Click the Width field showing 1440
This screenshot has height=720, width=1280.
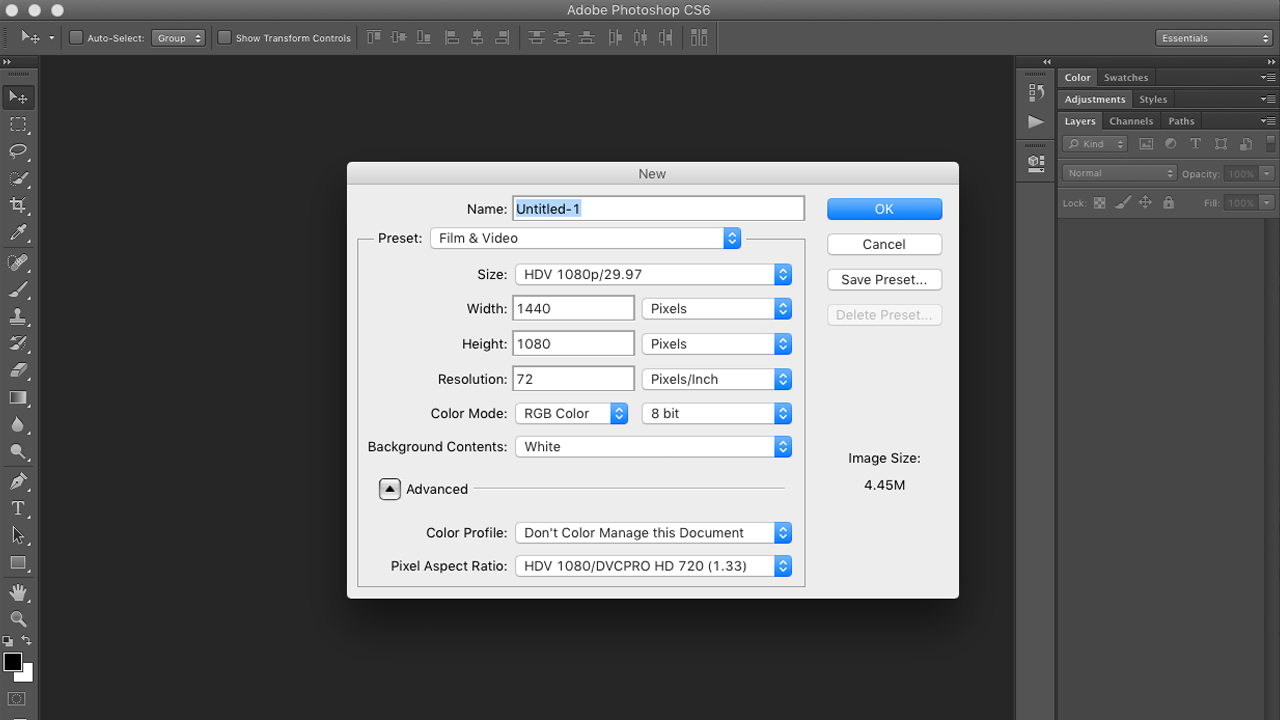pyautogui.click(x=573, y=308)
